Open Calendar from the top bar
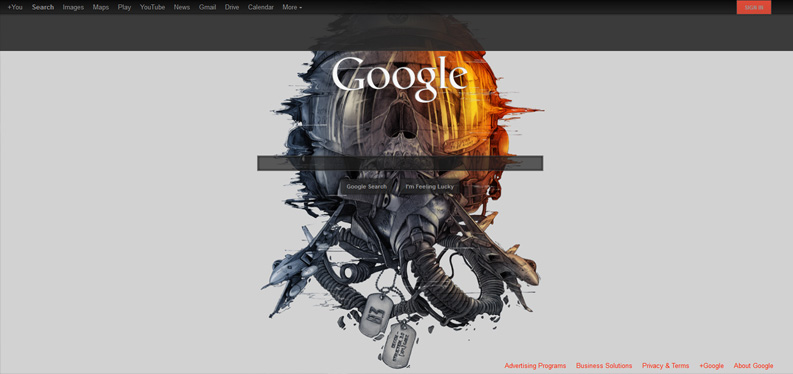 point(261,7)
